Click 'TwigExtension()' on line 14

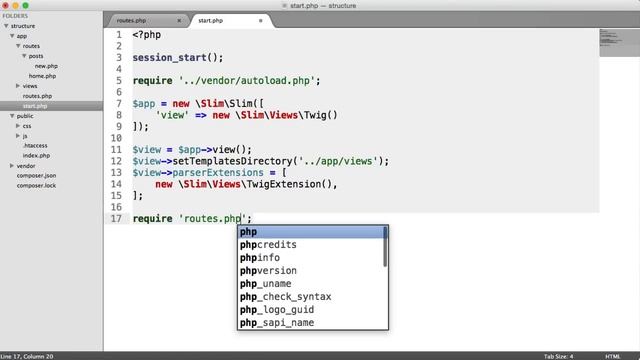(290, 184)
